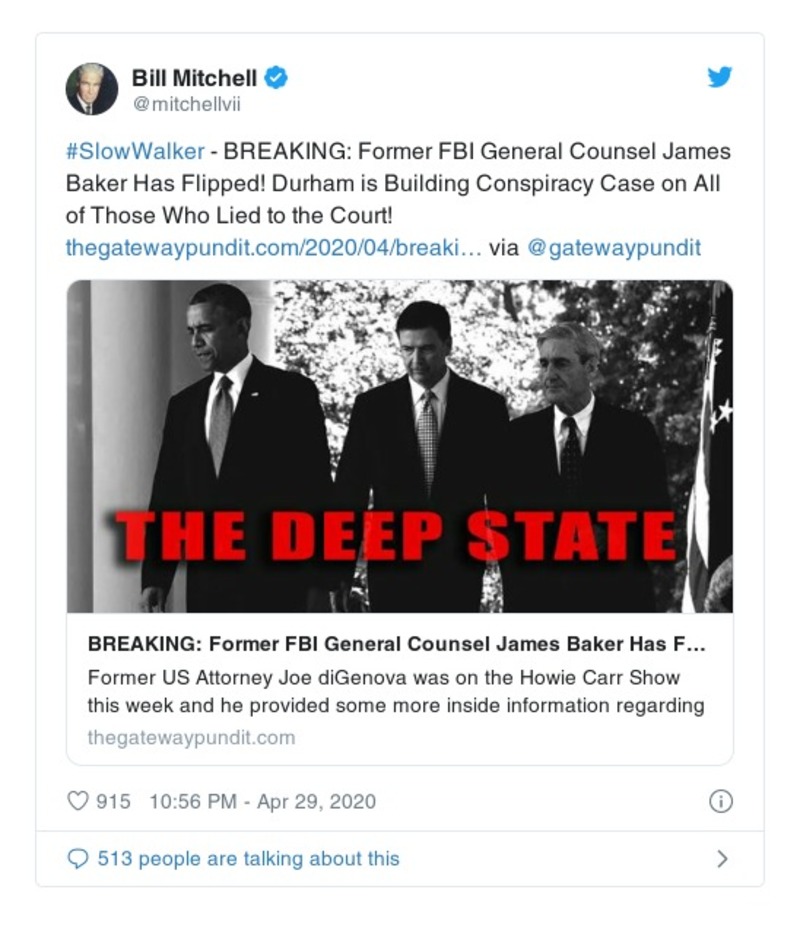Expand conversation with the right chevron arrow
800x934 pixels.
click(x=722, y=858)
